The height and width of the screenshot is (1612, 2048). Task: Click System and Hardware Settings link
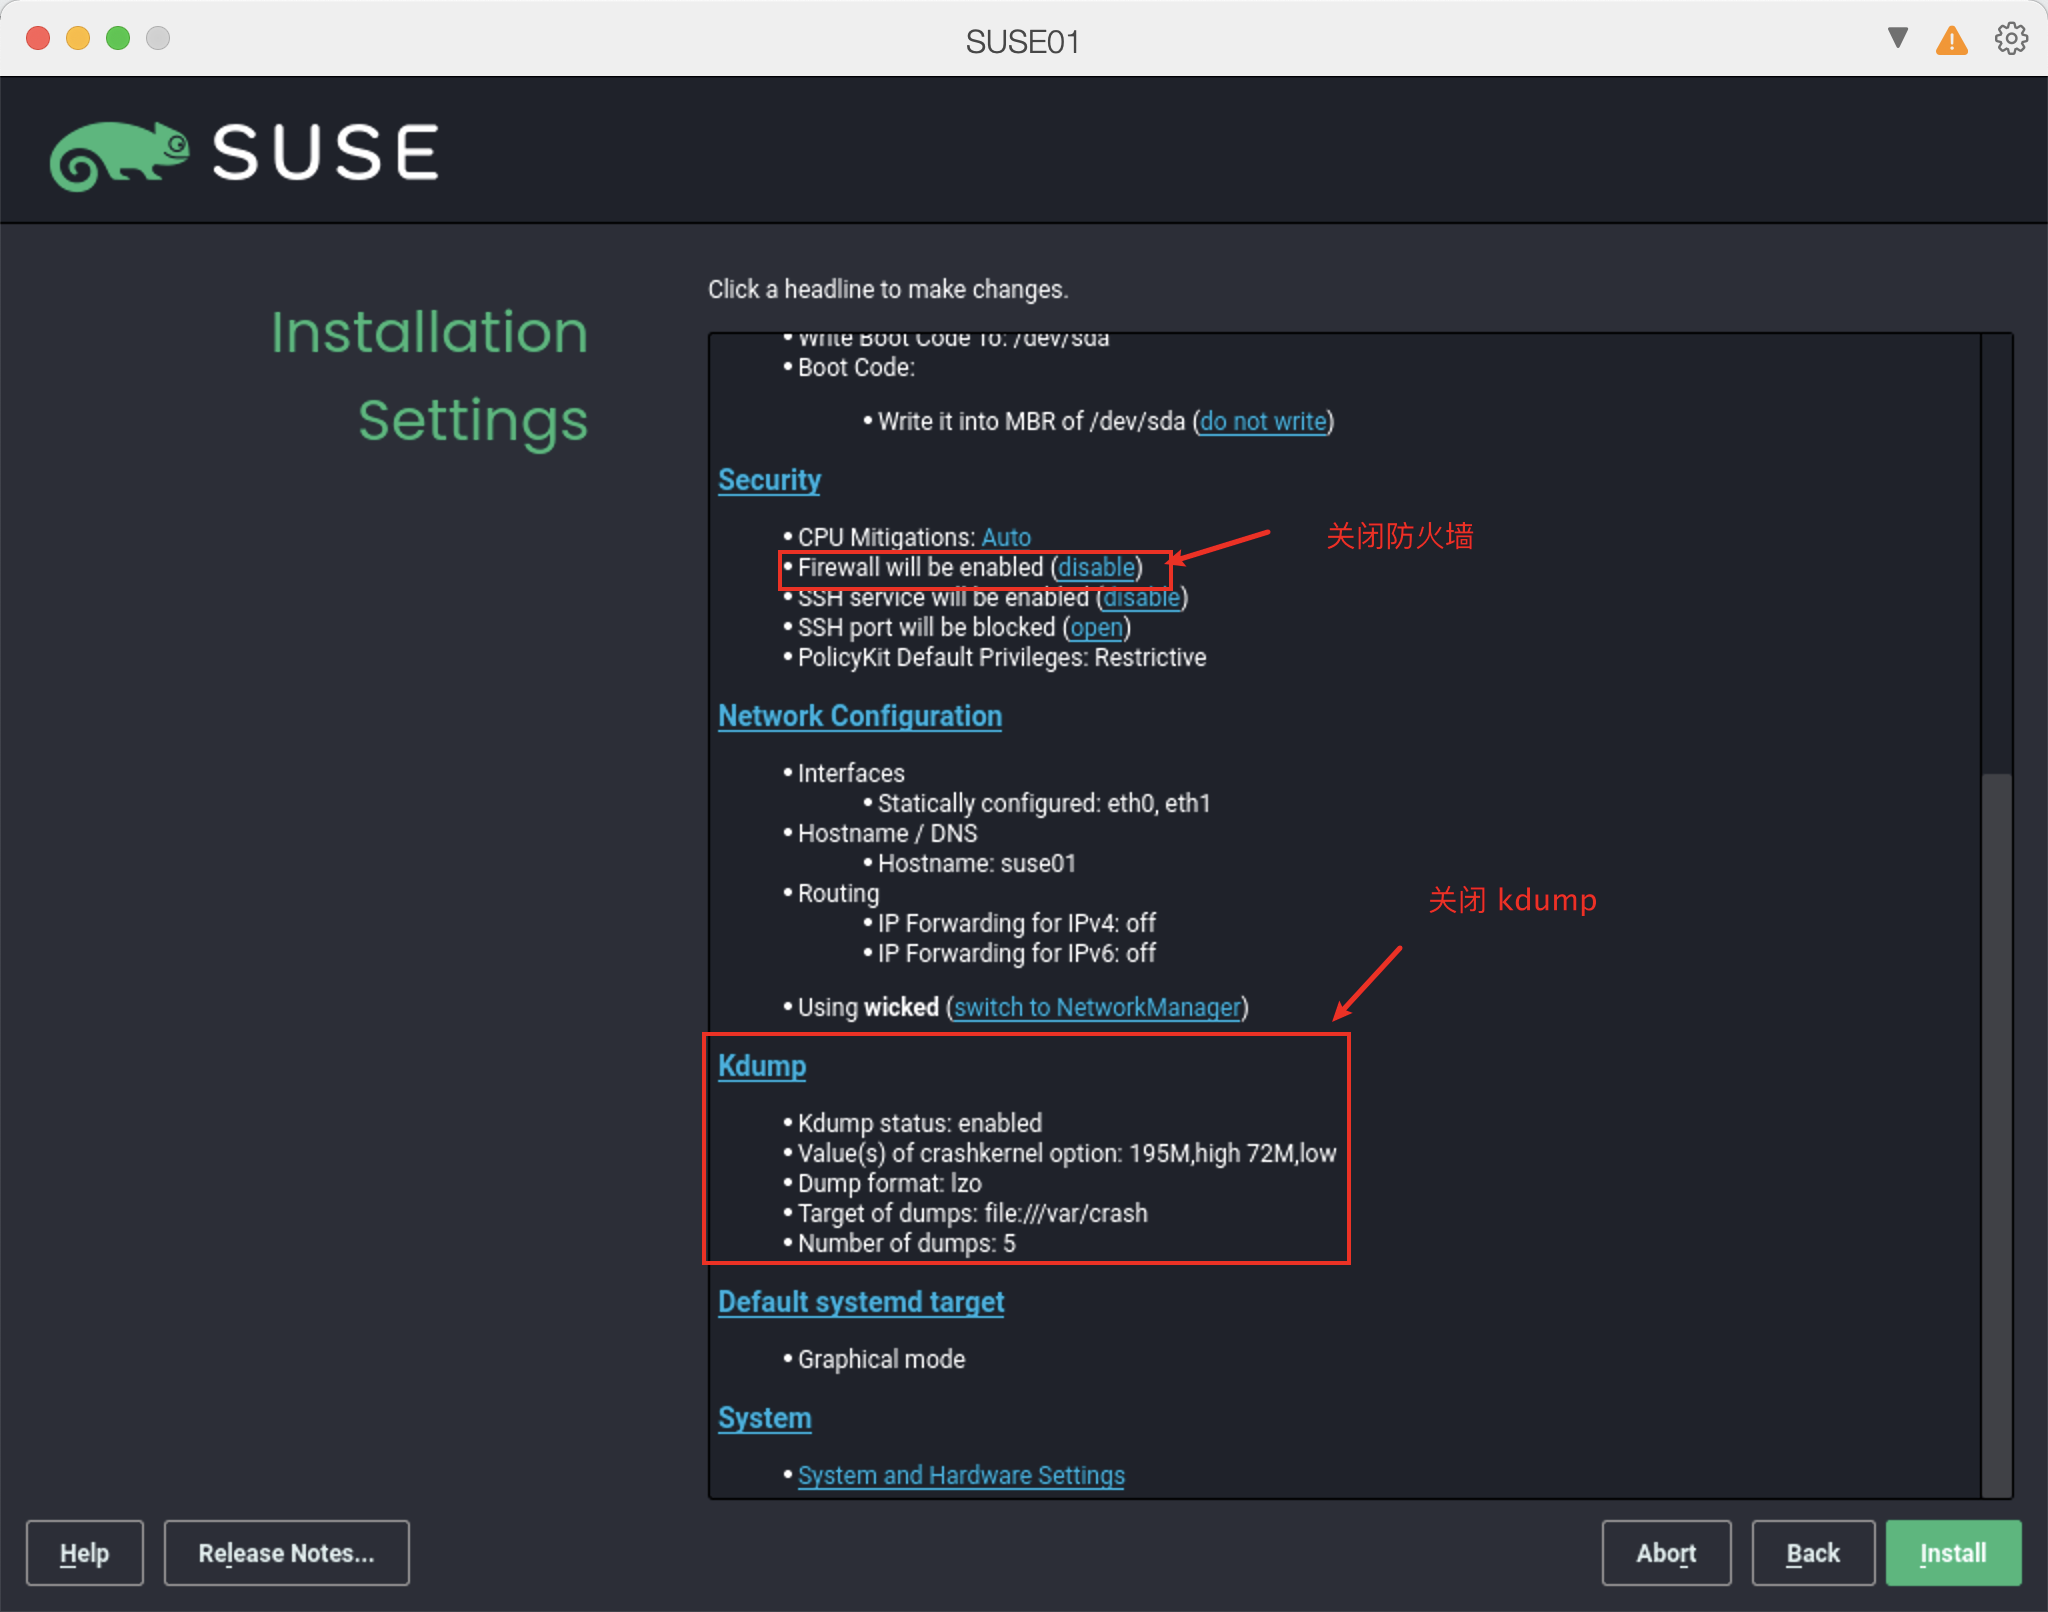click(x=960, y=1475)
